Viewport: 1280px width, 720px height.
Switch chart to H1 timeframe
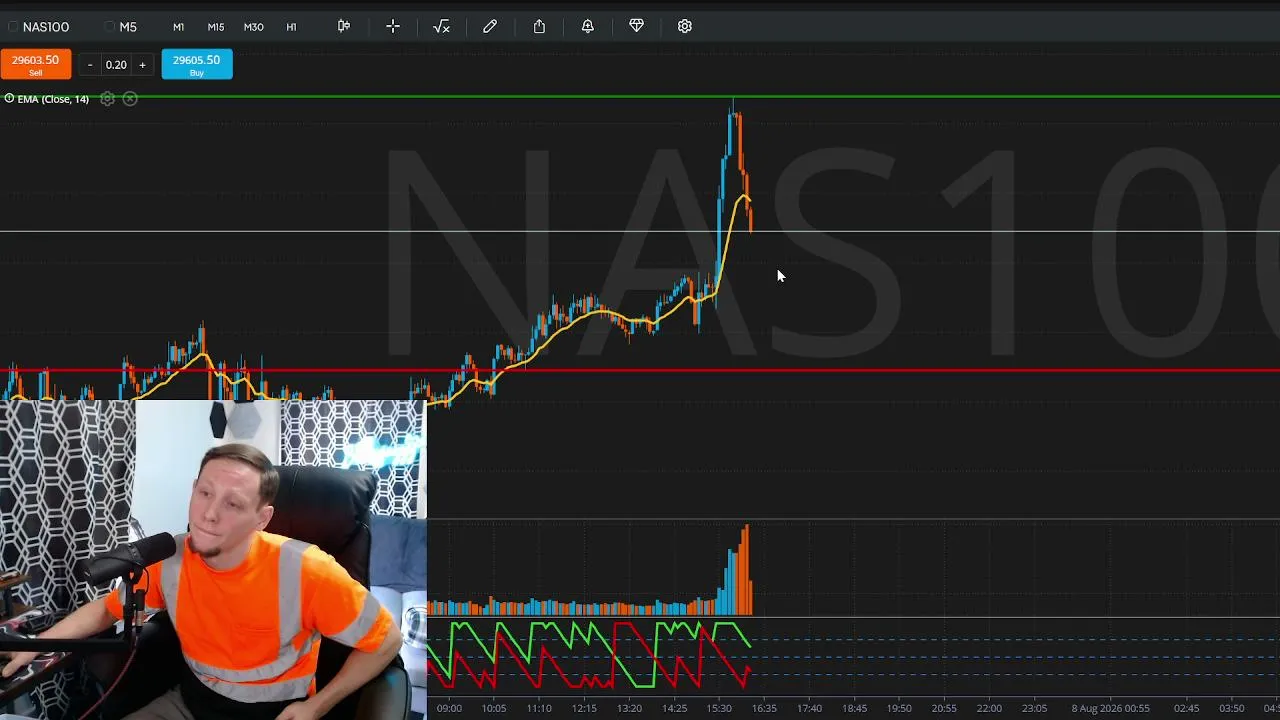coord(291,27)
